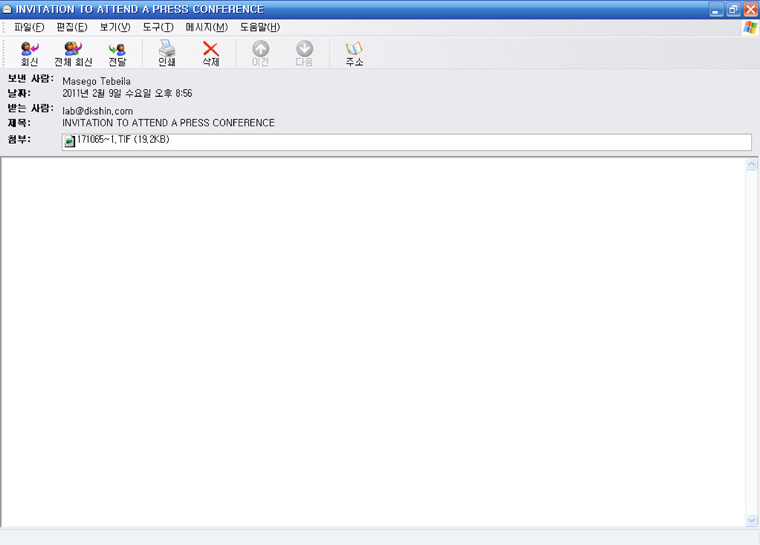760x545 pixels.
Task: Click recipient address lab@dkshin.com
Action: coord(97,111)
